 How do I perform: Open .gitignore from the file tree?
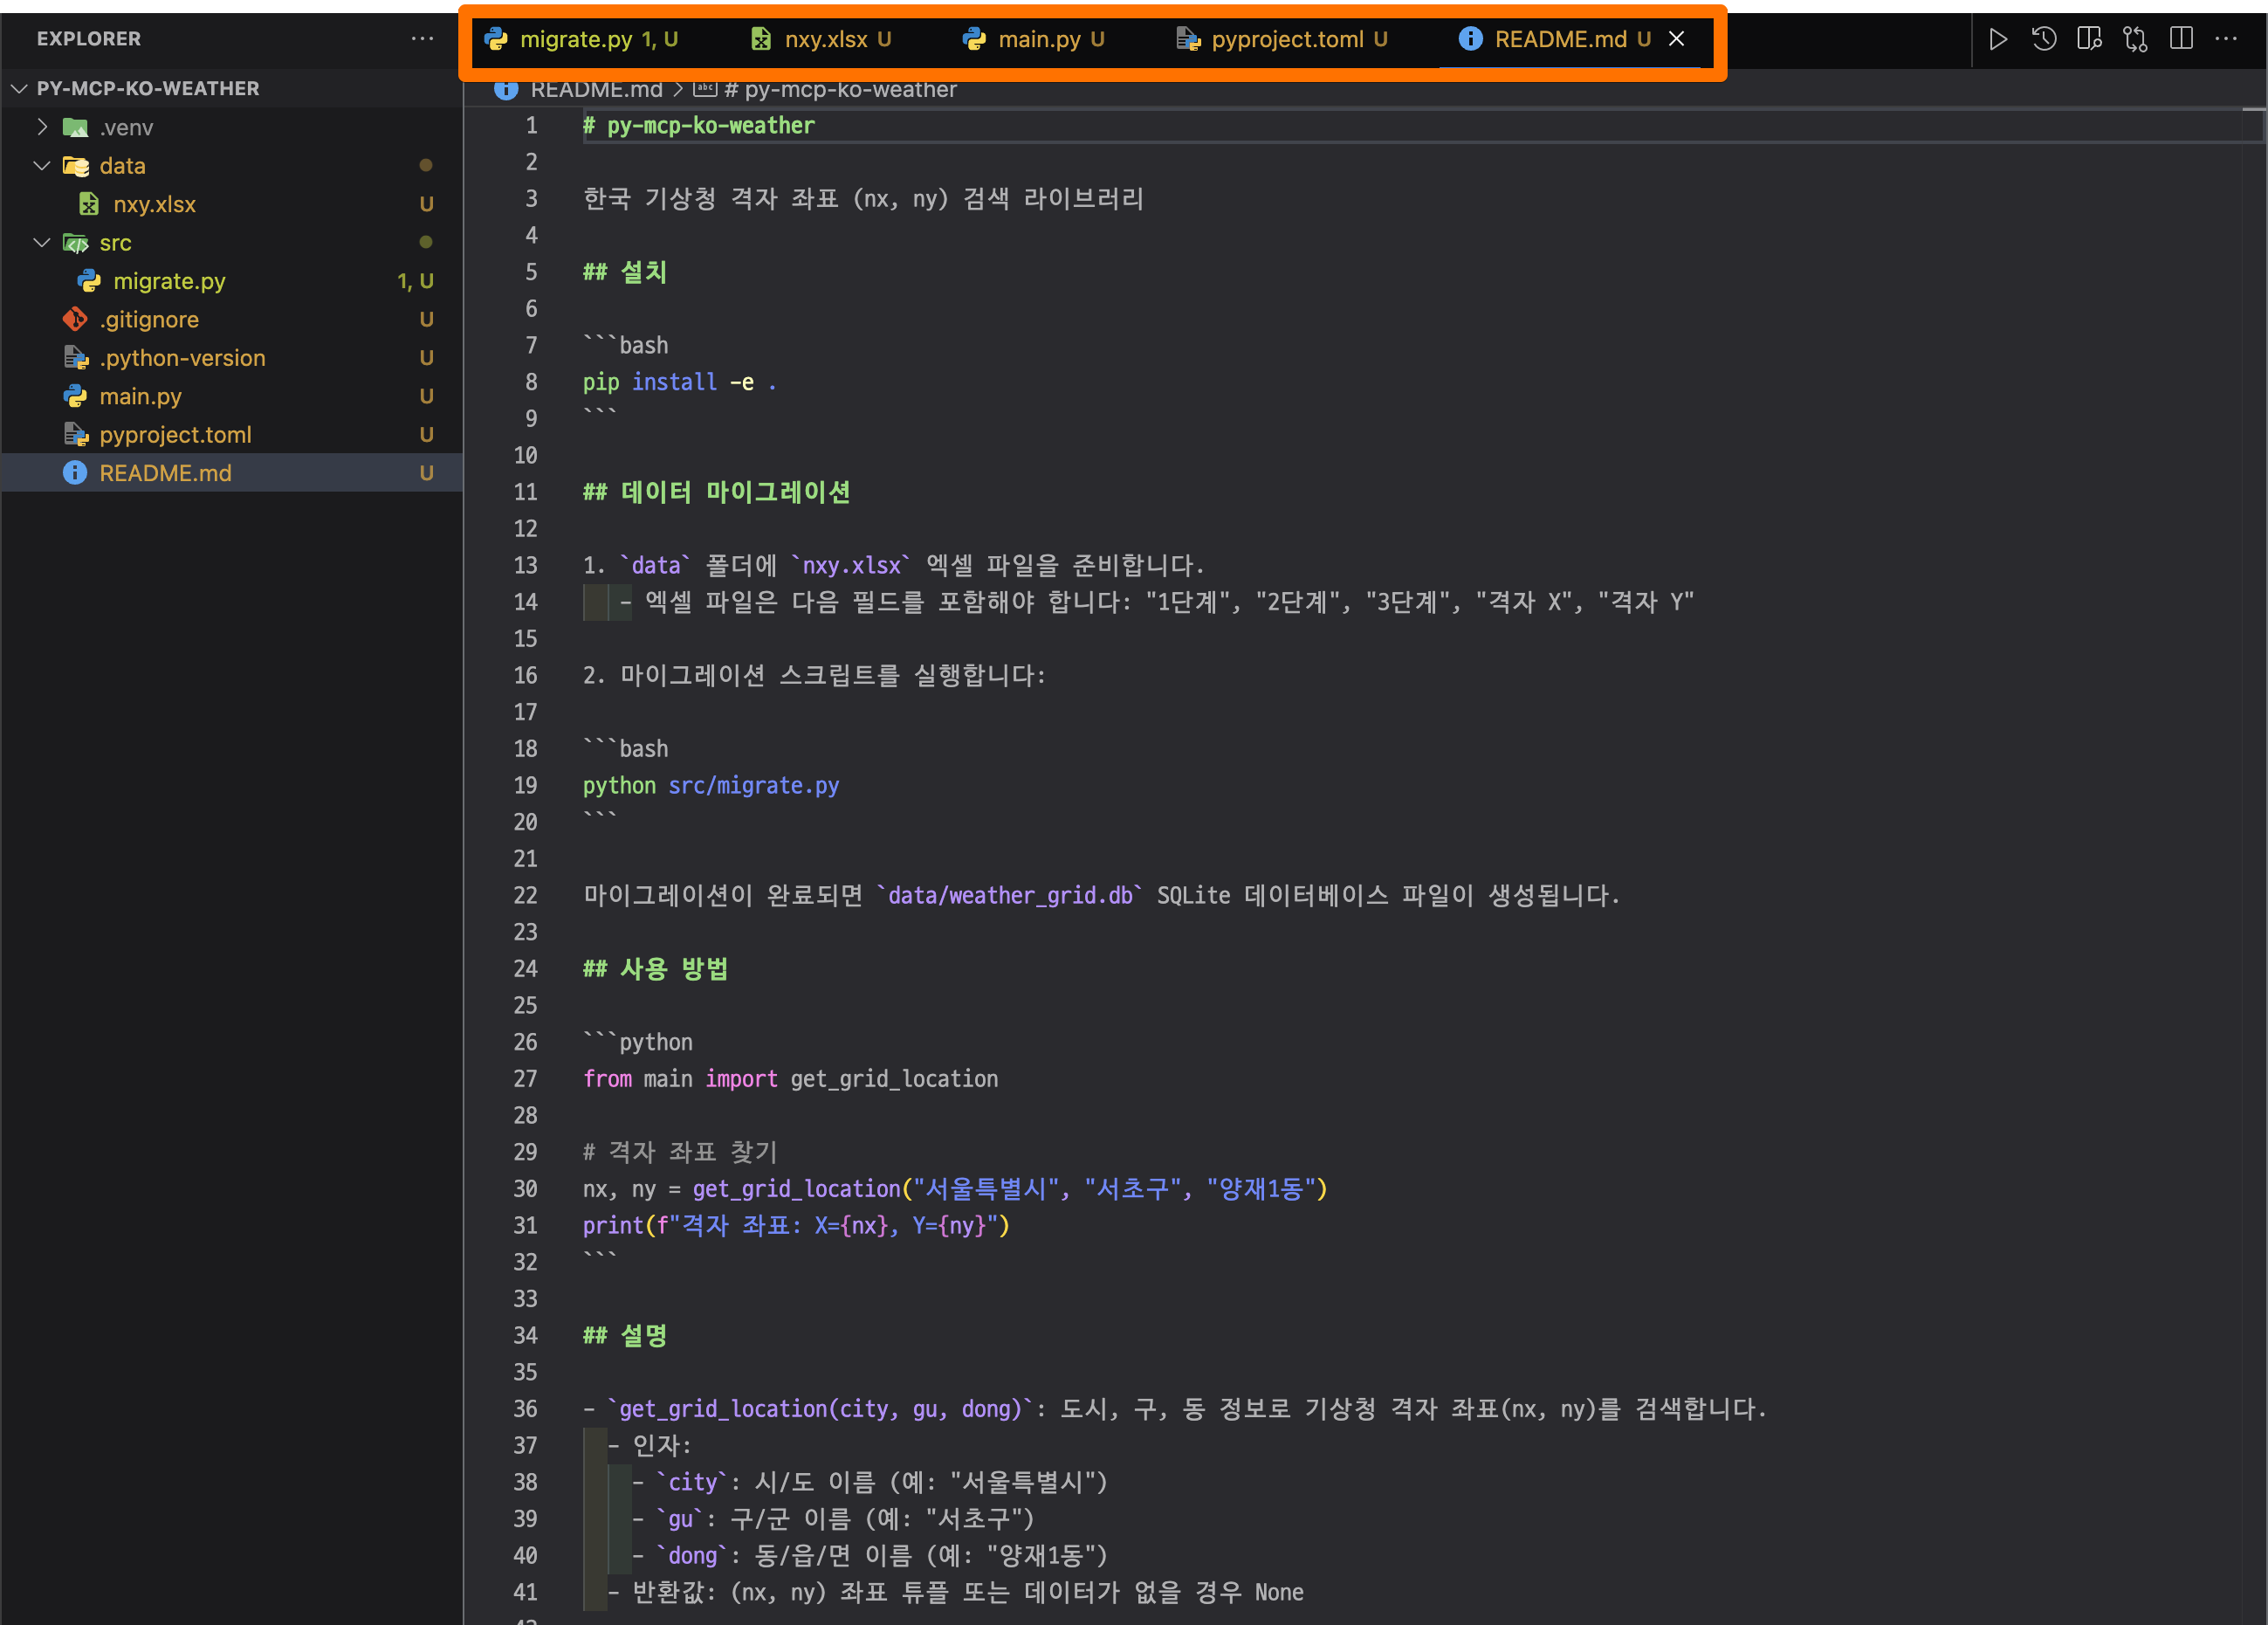[x=148, y=319]
